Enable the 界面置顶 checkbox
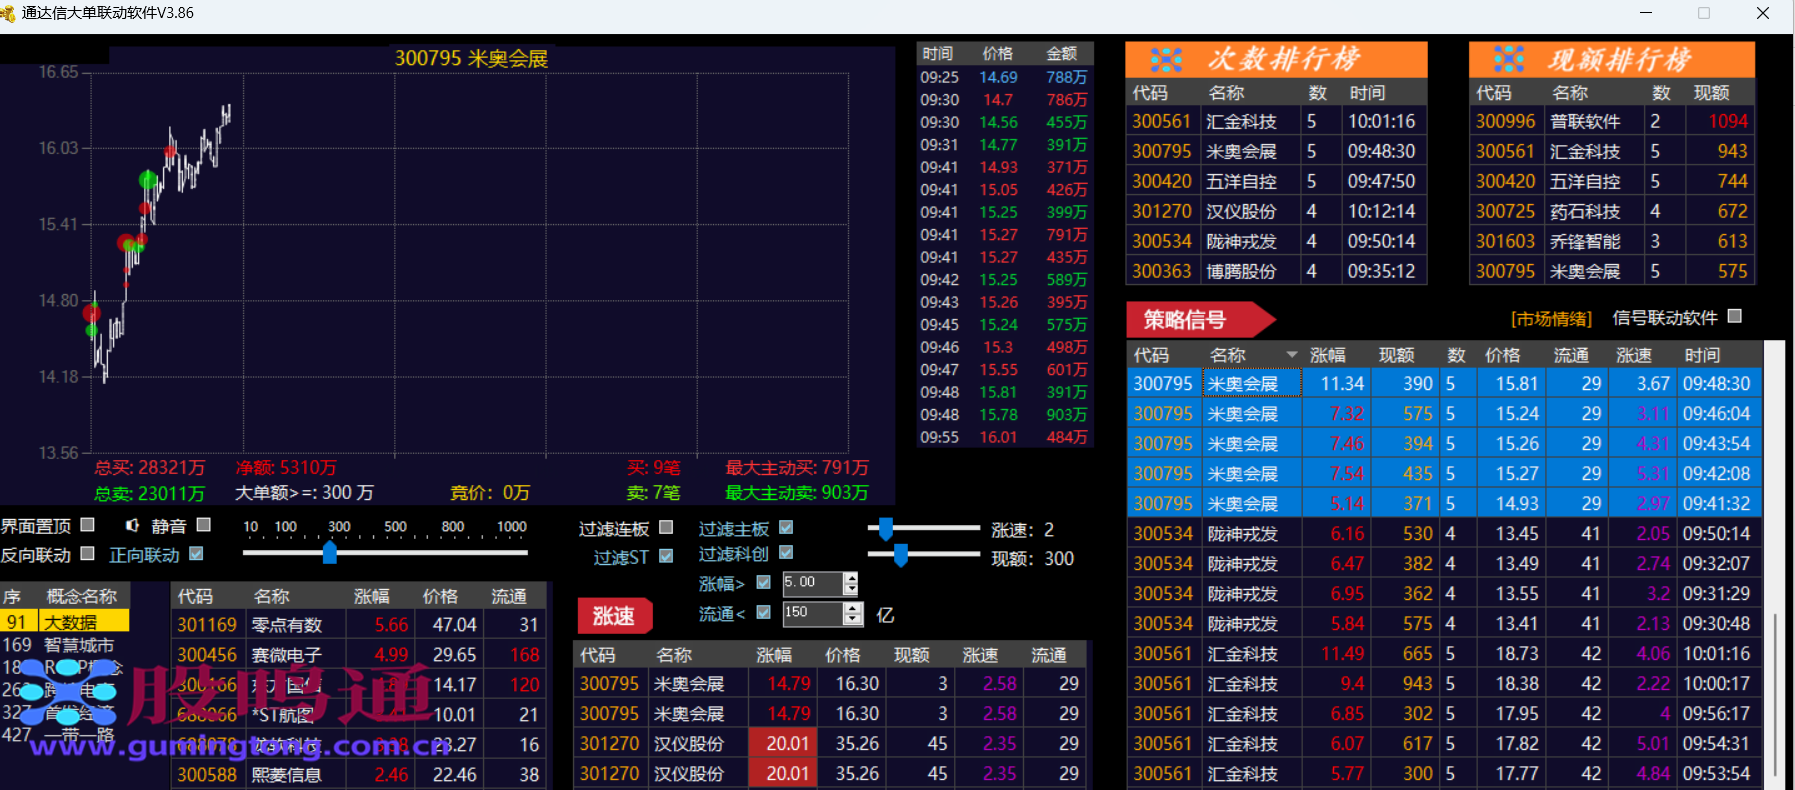Screen dimensions: 1795x790 click(87, 525)
